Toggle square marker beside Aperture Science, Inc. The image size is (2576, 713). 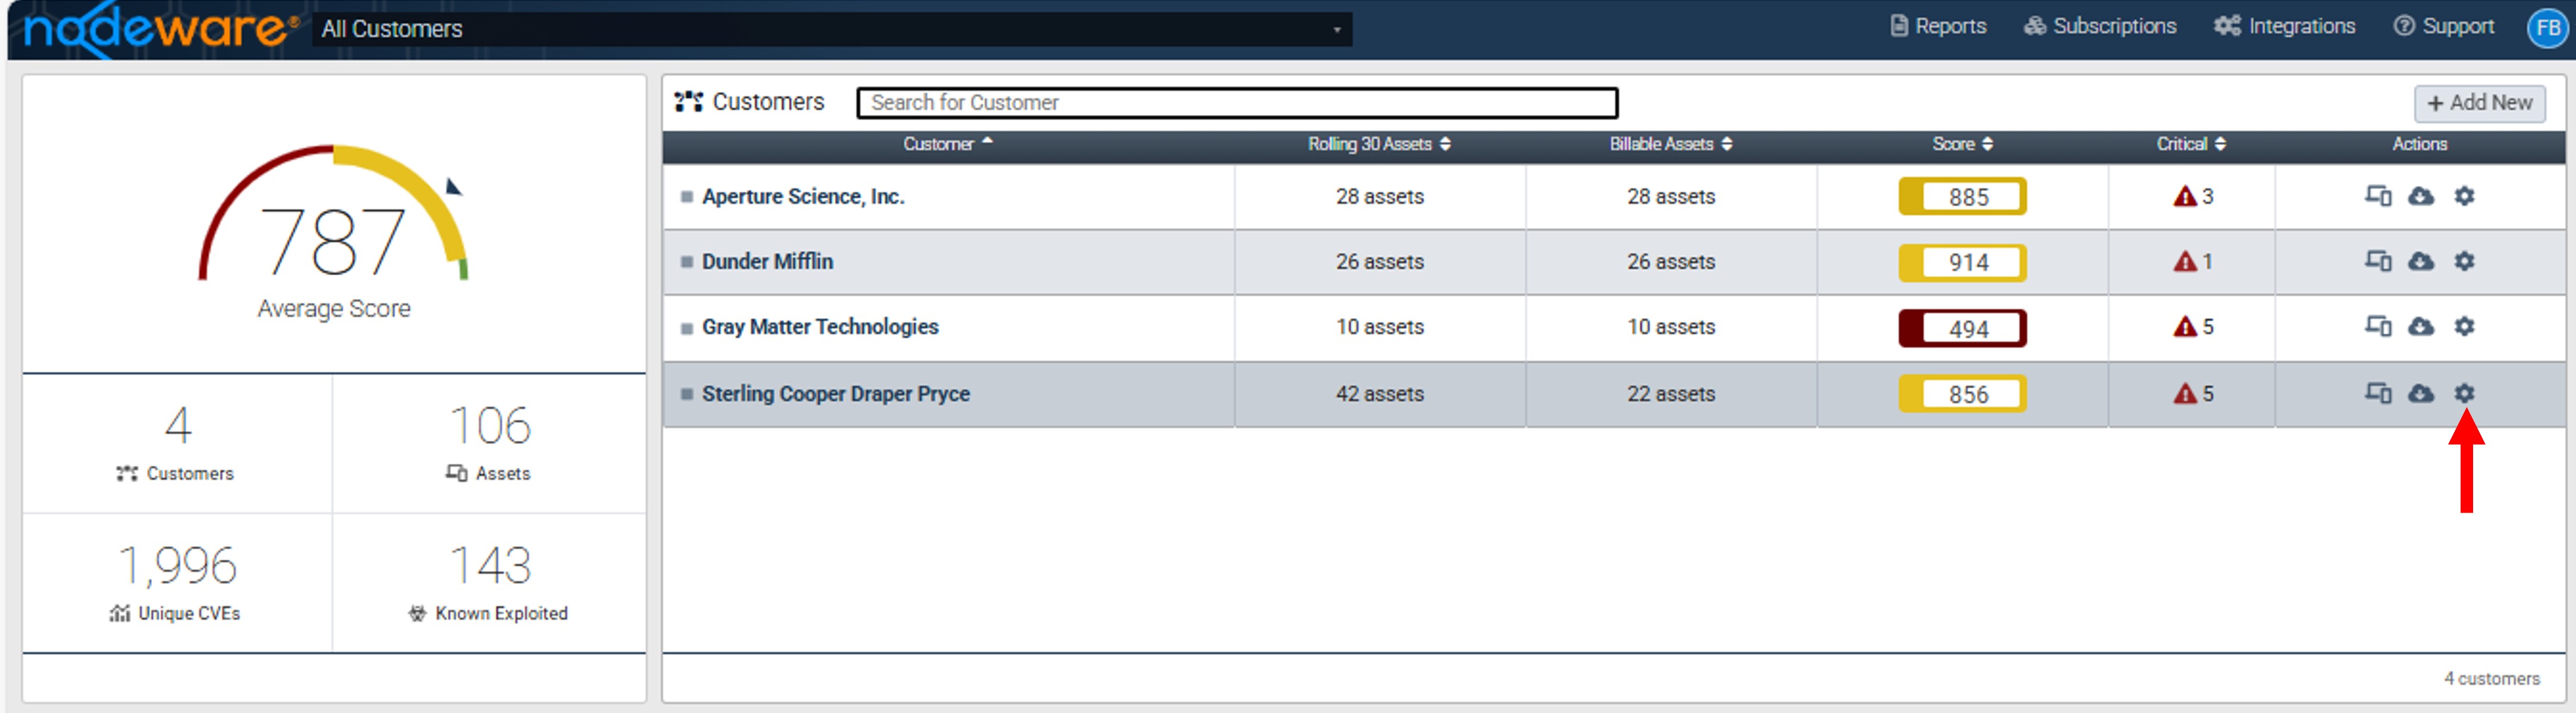coord(687,197)
